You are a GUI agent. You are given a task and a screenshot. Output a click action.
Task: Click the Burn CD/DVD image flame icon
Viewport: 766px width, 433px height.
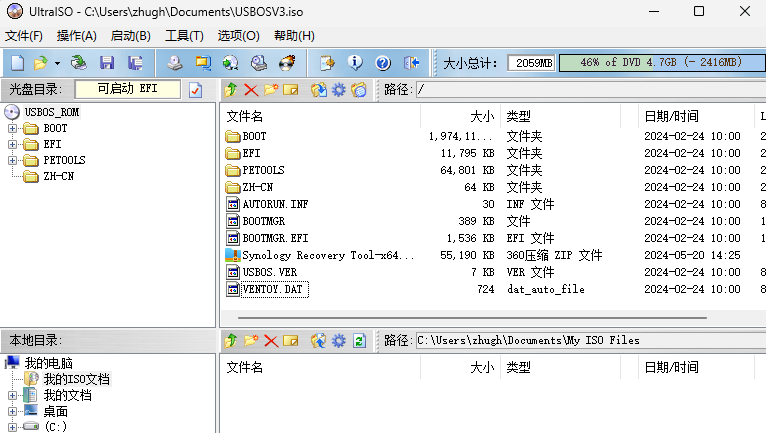287,63
